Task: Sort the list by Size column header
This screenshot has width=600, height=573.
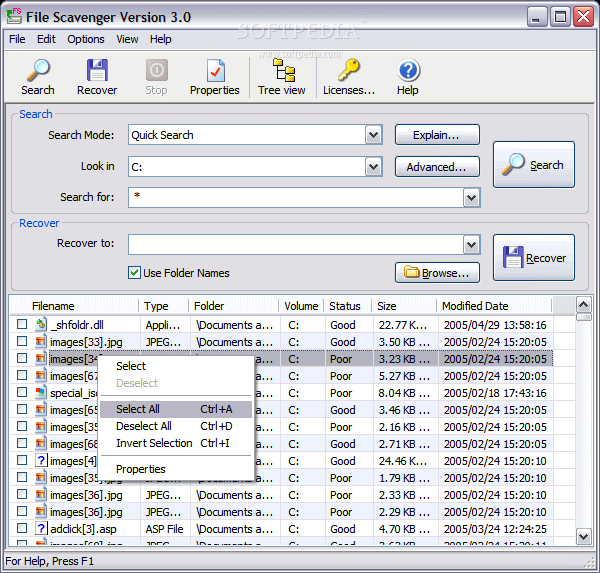Action: coord(404,306)
